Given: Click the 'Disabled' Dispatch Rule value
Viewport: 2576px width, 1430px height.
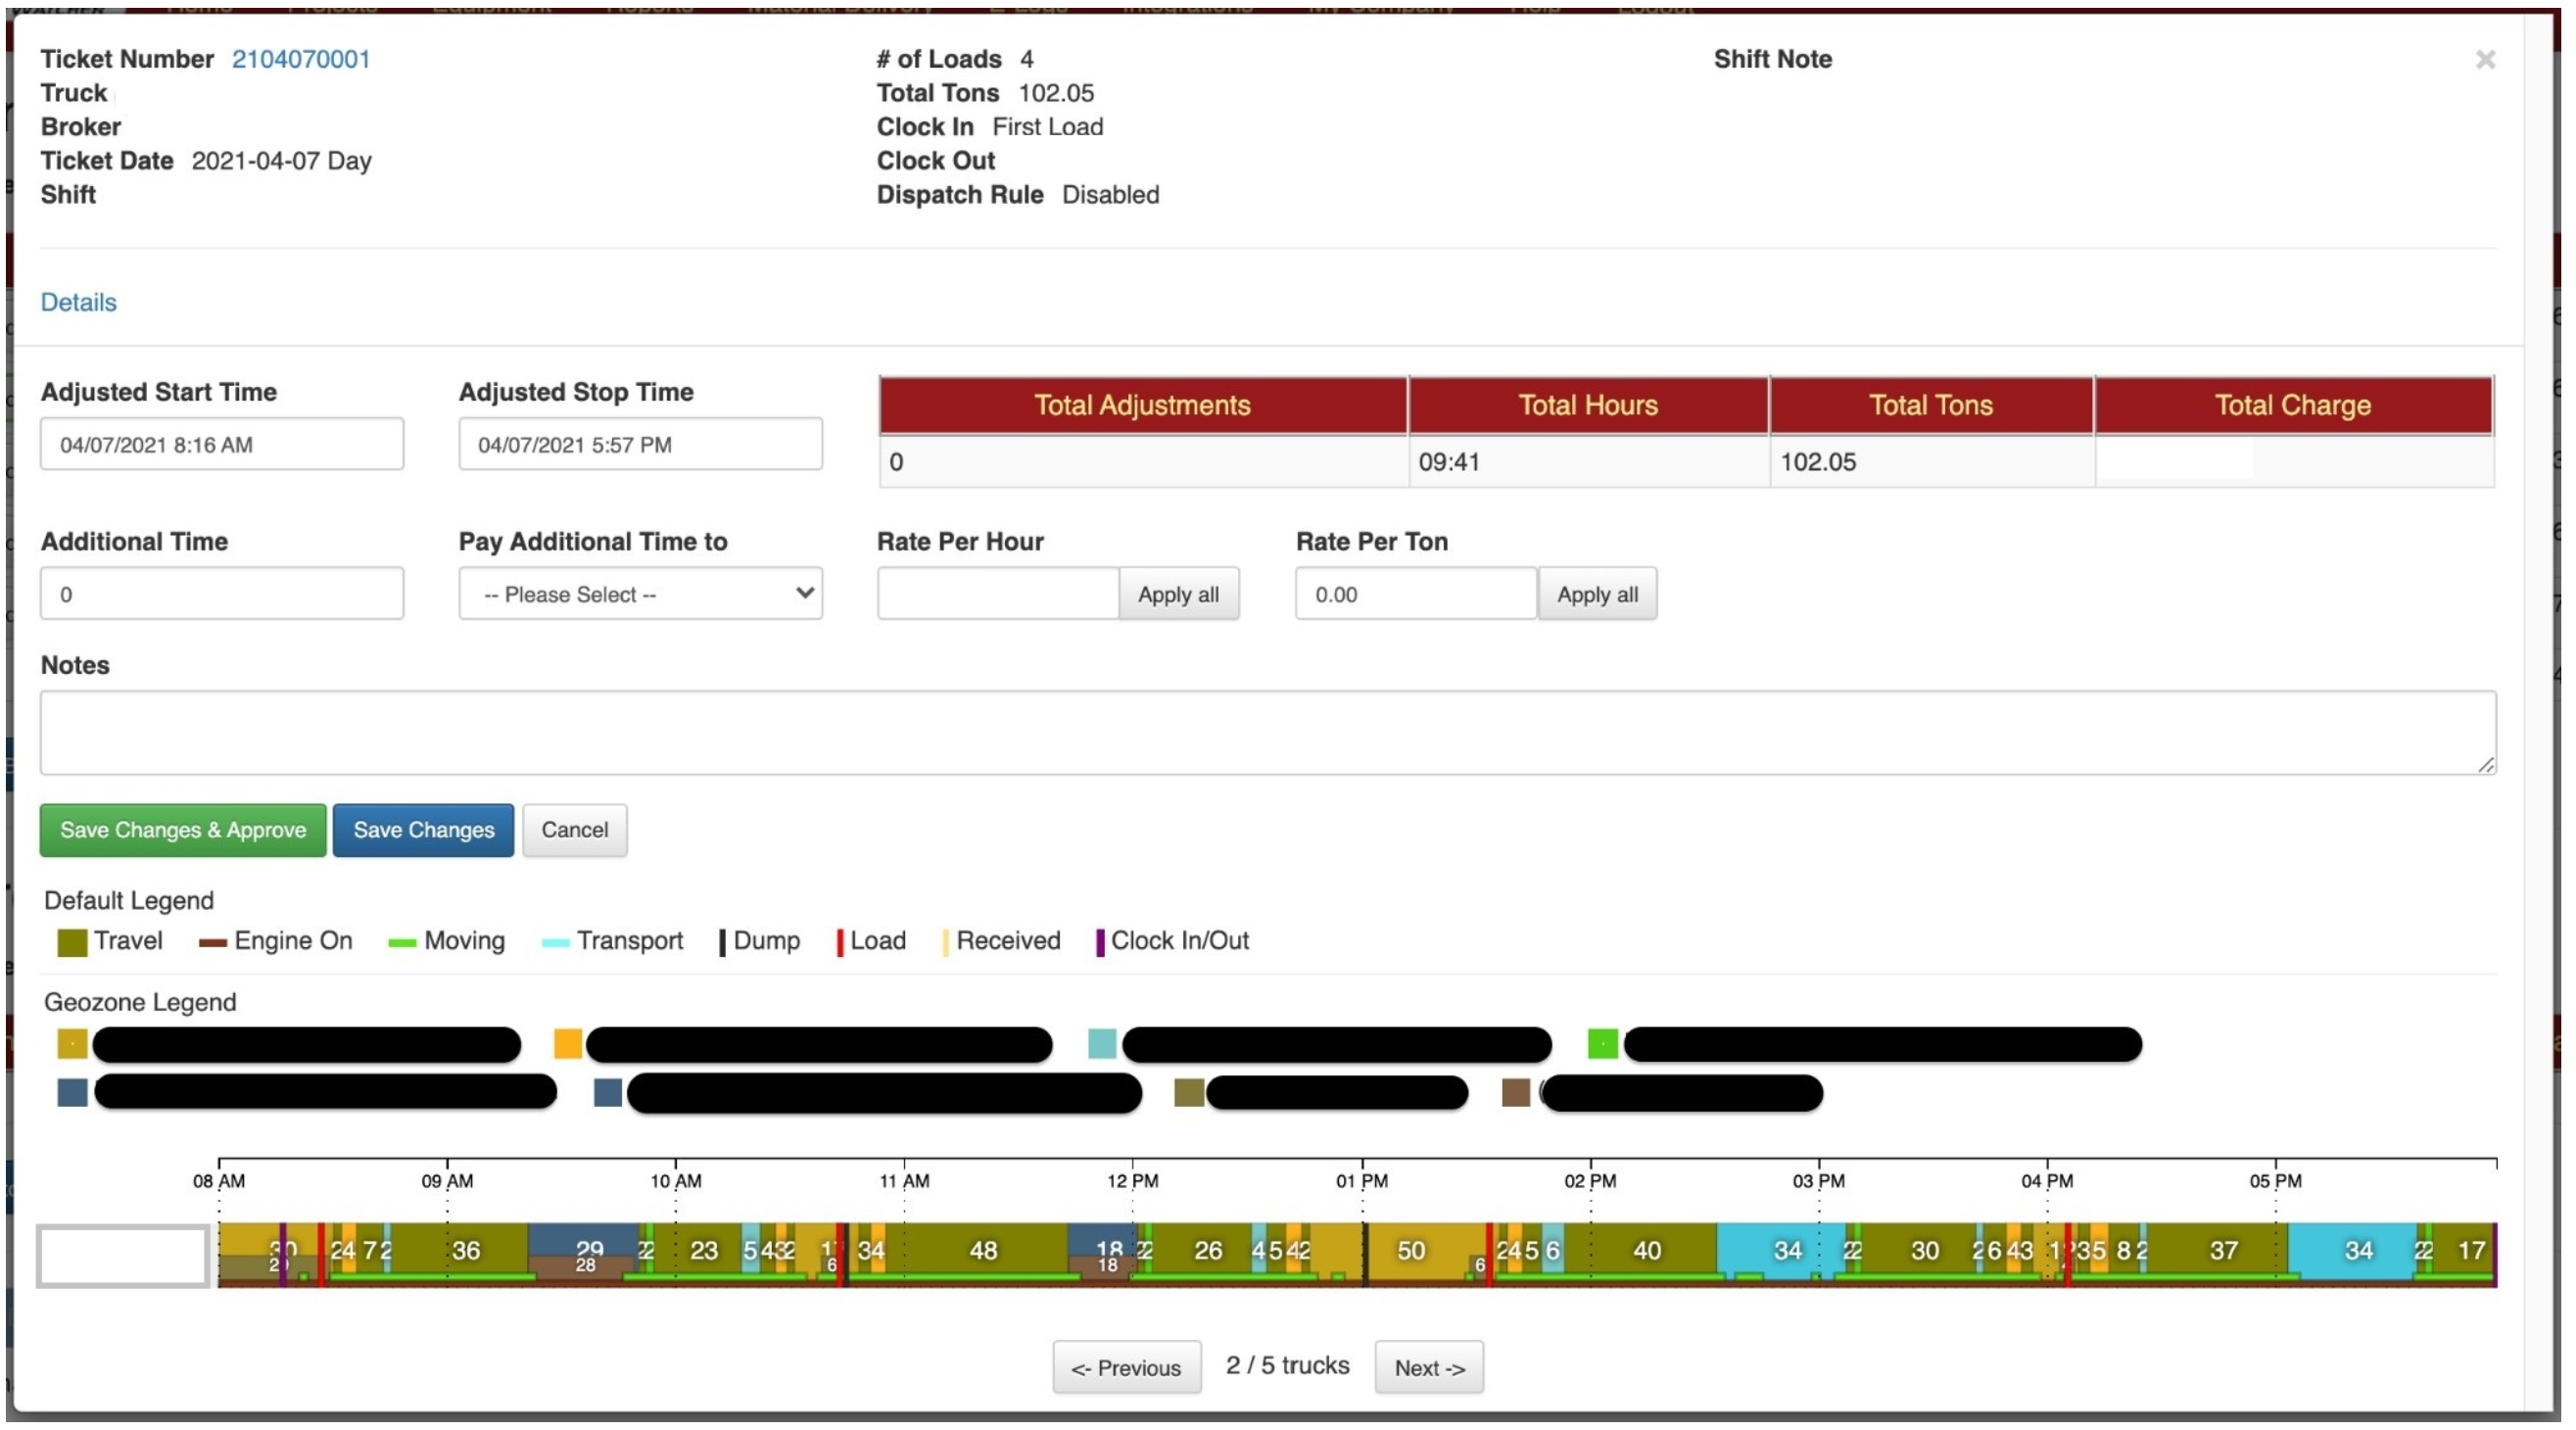Looking at the screenshot, I should coord(1110,195).
